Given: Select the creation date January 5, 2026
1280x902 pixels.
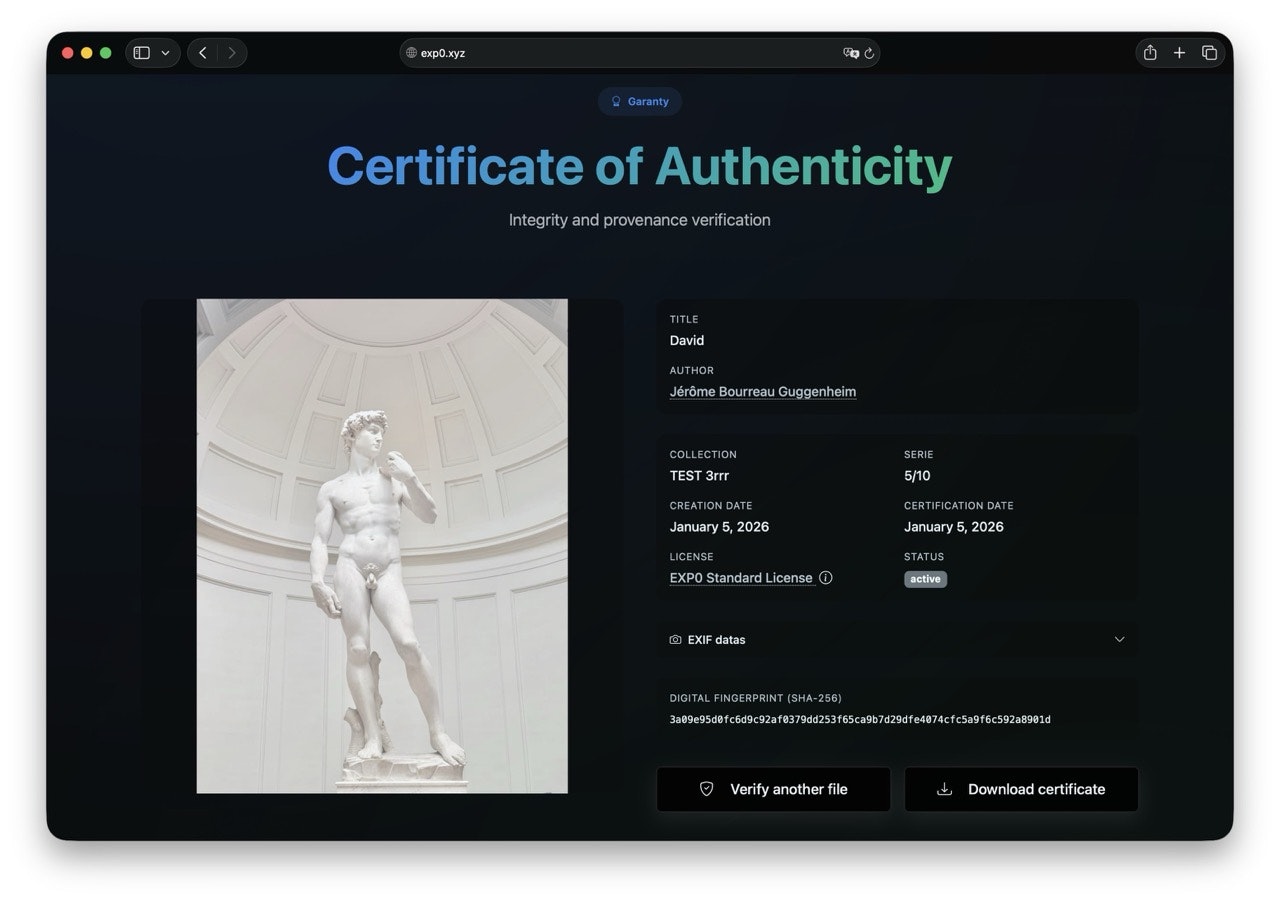Looking at the screenshot, I should 719,527.
